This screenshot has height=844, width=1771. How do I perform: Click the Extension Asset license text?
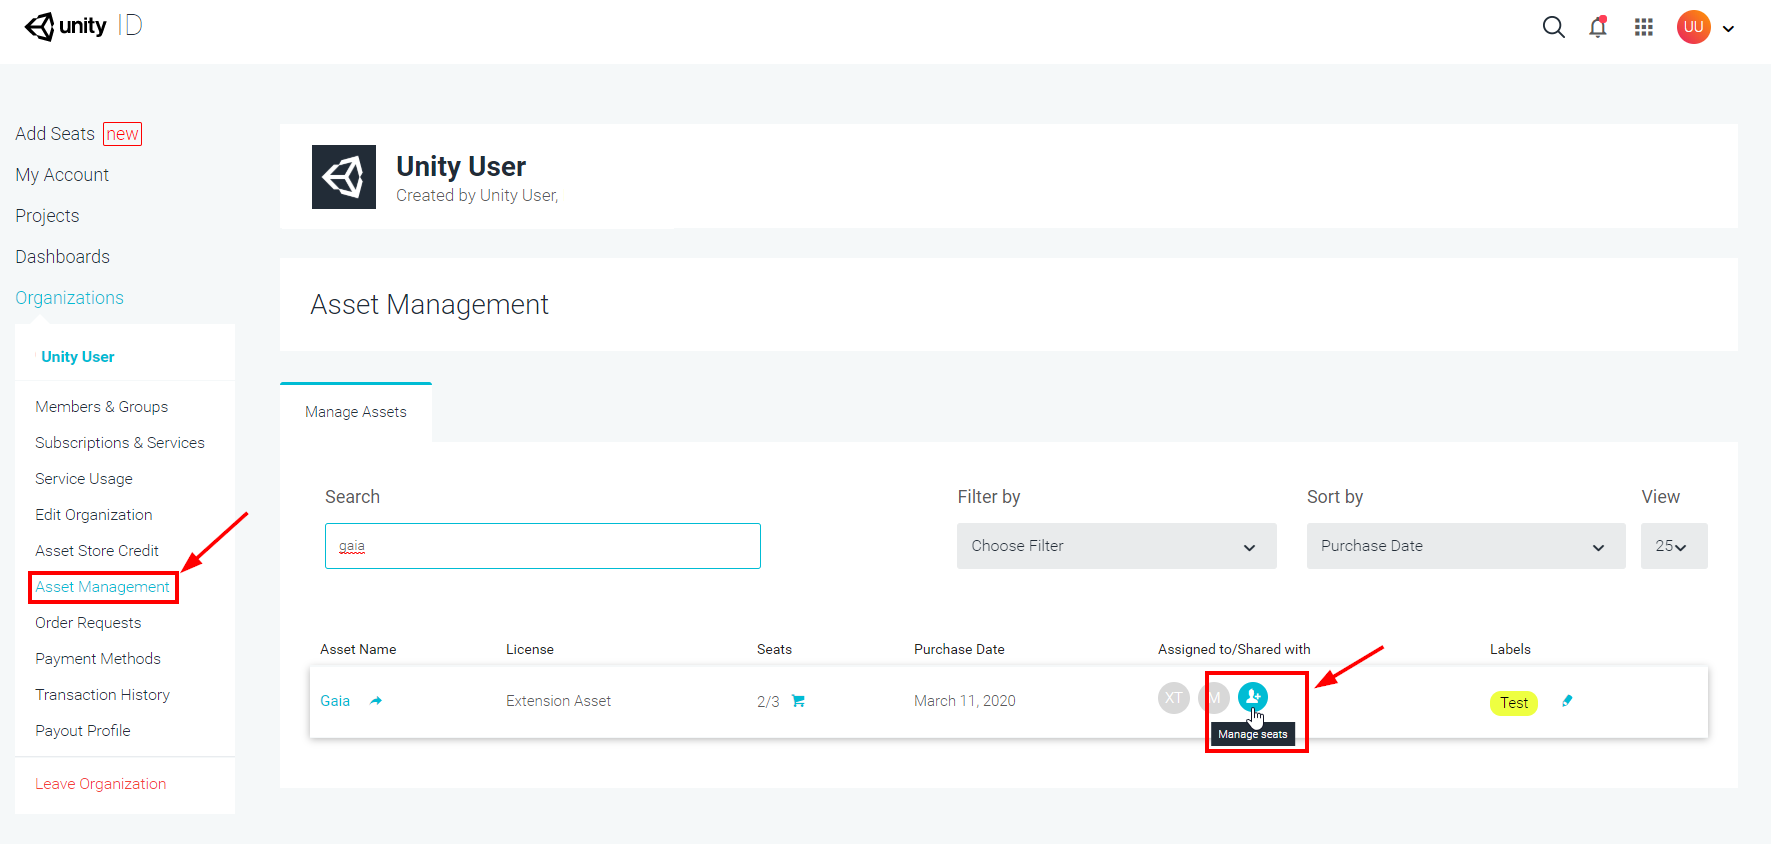(558, 701)
